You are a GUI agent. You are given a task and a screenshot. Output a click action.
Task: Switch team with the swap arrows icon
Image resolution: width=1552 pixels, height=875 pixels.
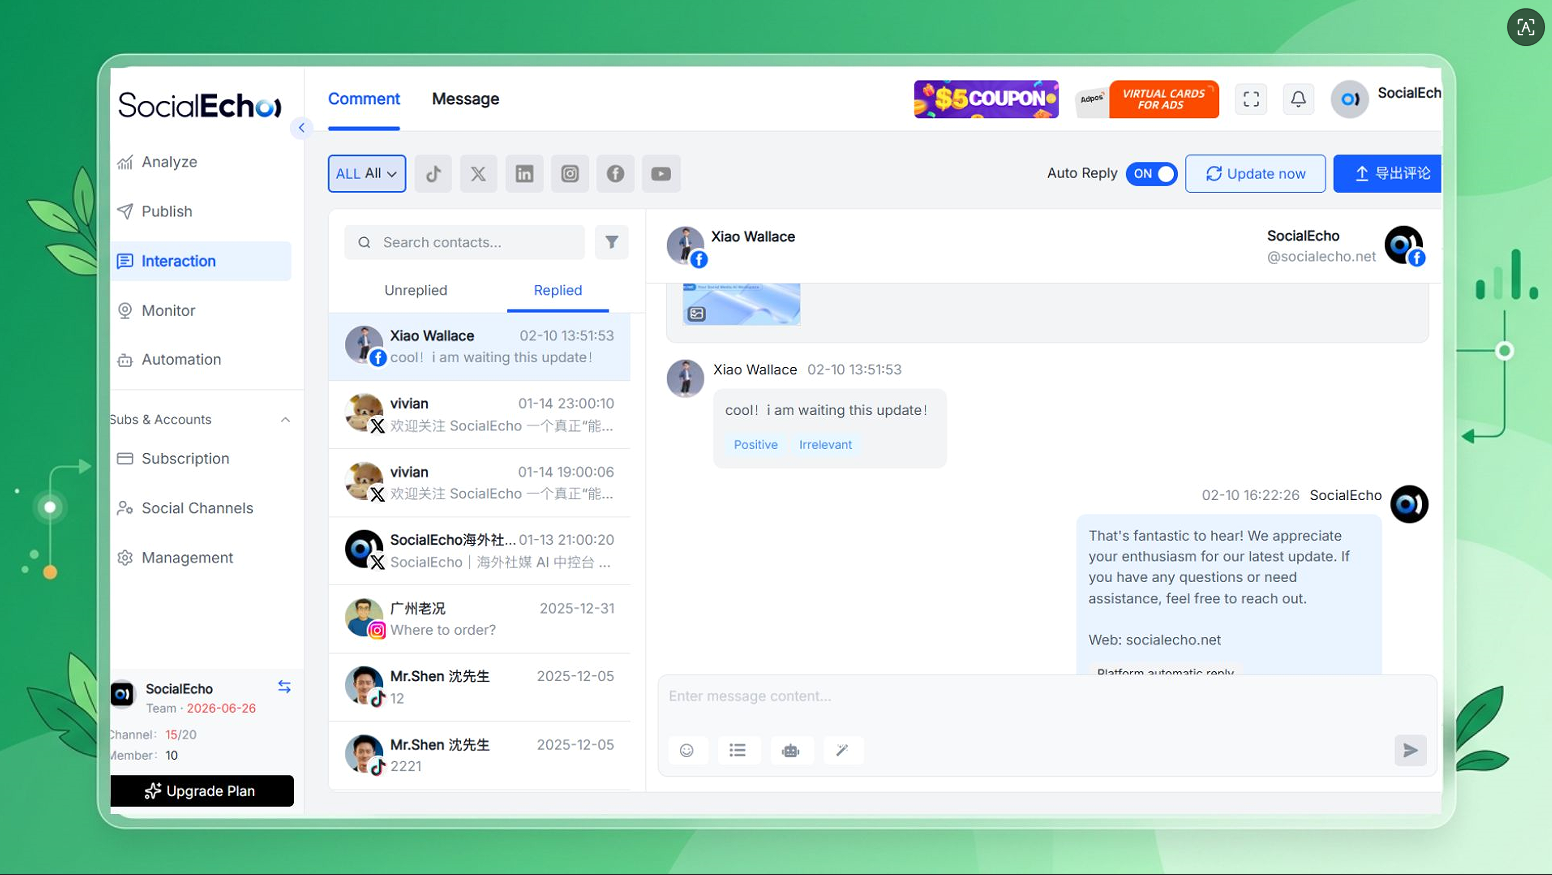click(x=284, y=687)
